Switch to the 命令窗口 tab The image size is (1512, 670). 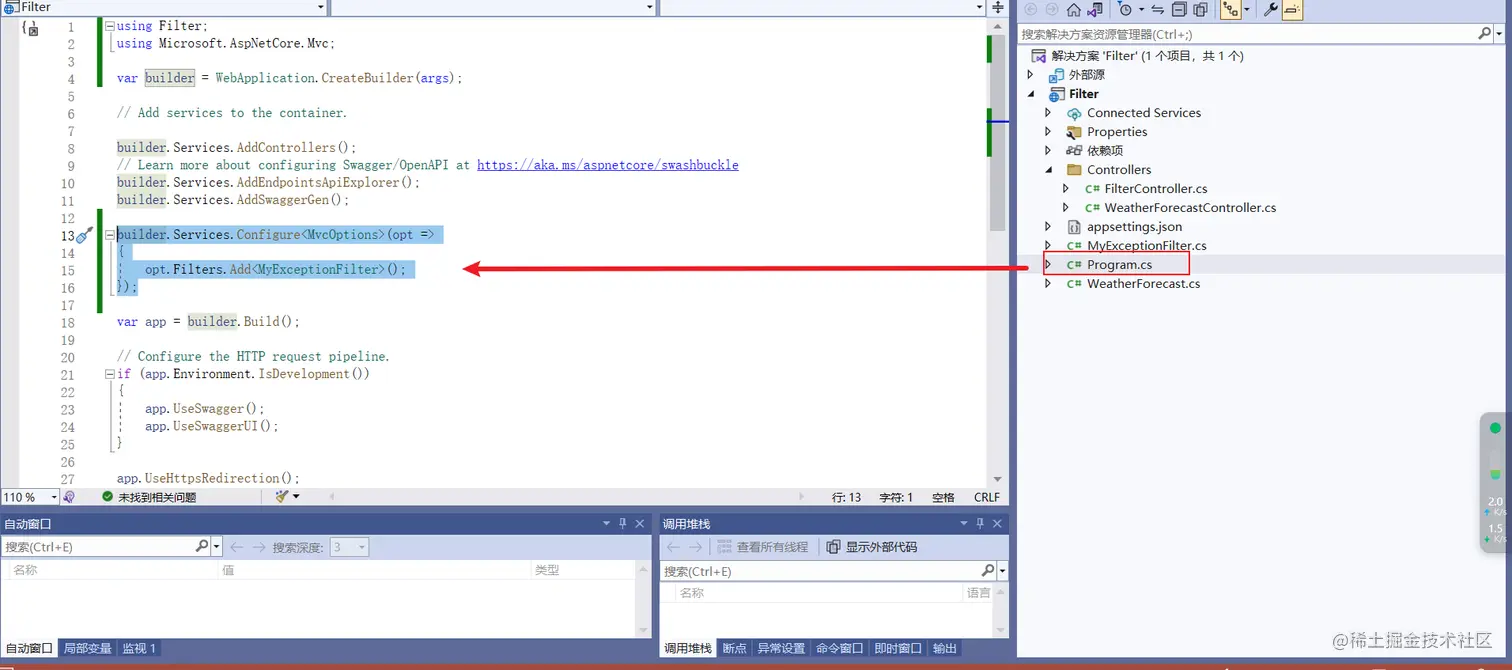click(839, 648)
